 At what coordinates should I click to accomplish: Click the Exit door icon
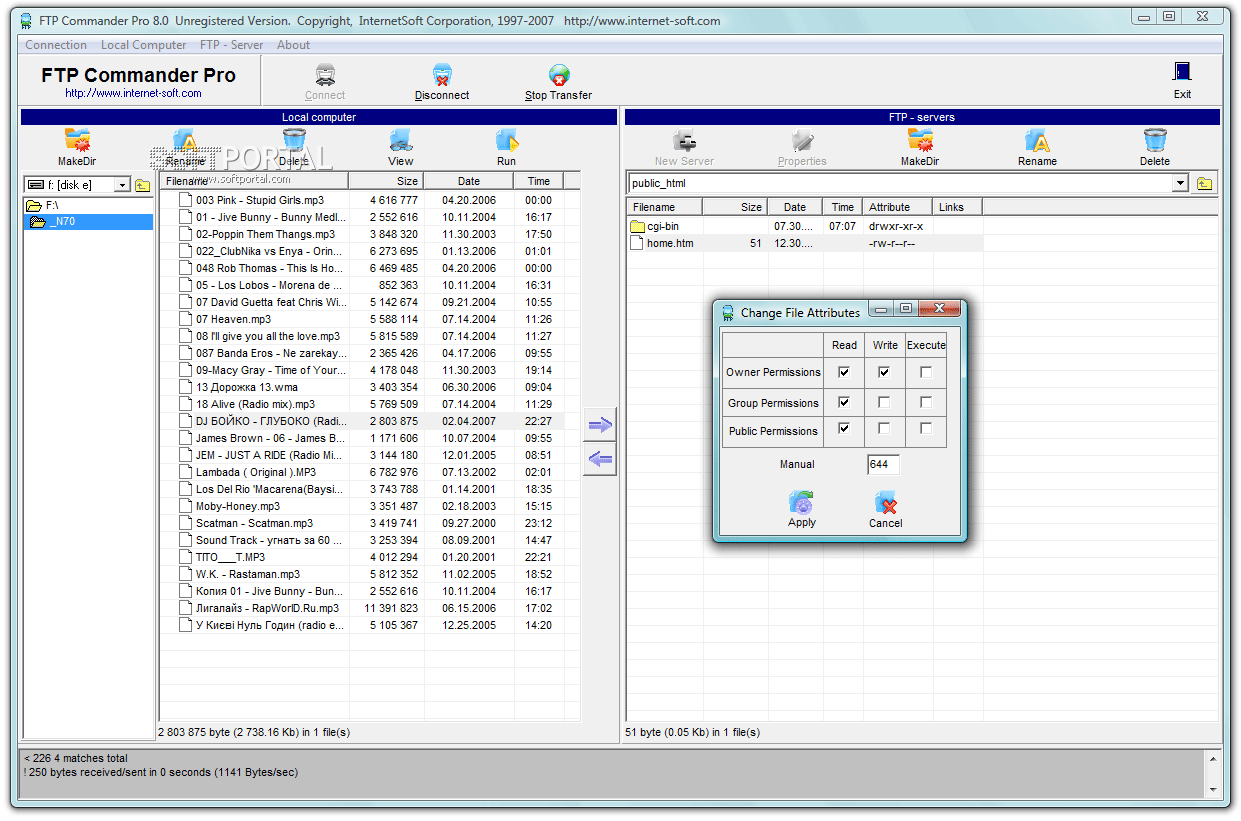tap(1182, 72)
